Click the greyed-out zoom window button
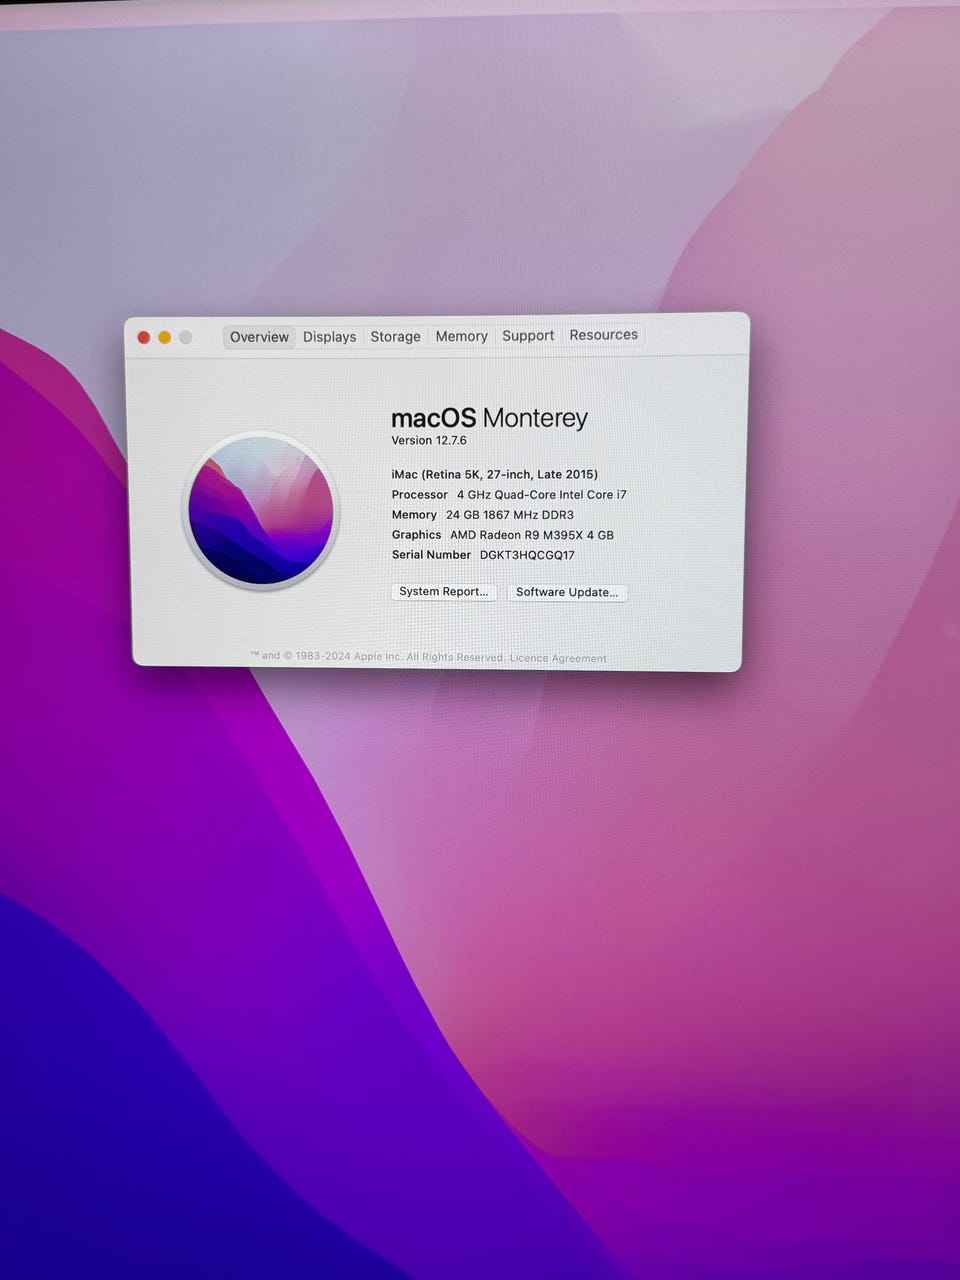Viewport: 960px width, 1280px height. [185, 337]
